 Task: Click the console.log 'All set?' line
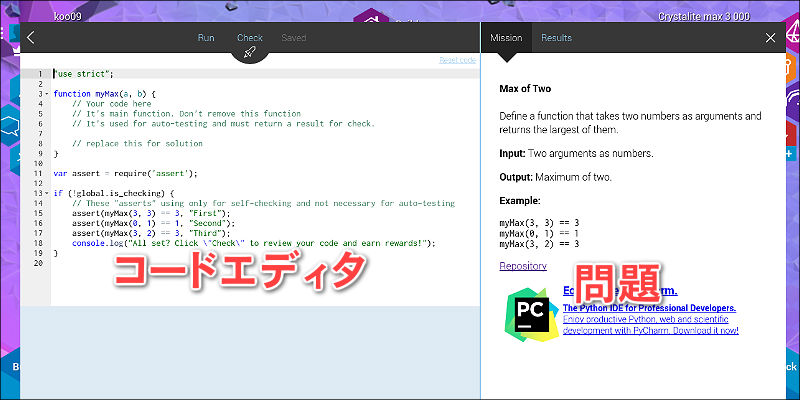(254, 243)
